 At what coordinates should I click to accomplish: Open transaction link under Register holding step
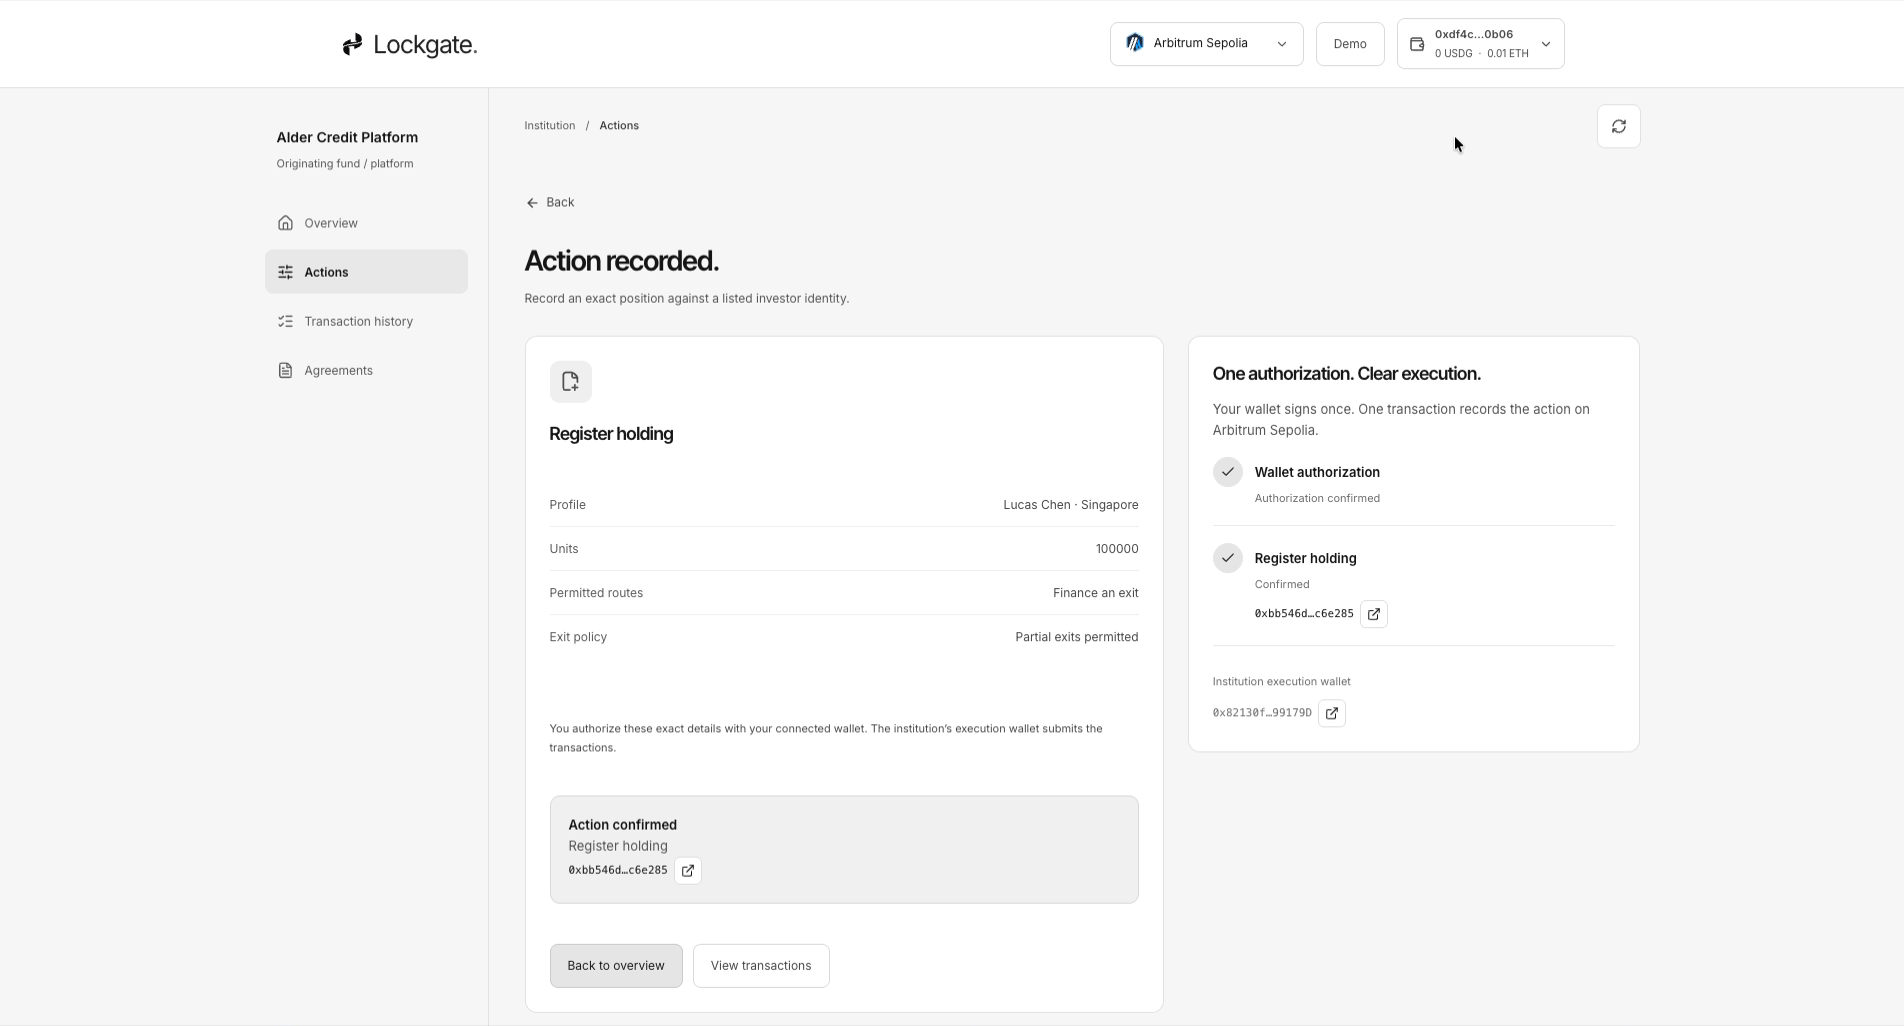(1373, 614)
